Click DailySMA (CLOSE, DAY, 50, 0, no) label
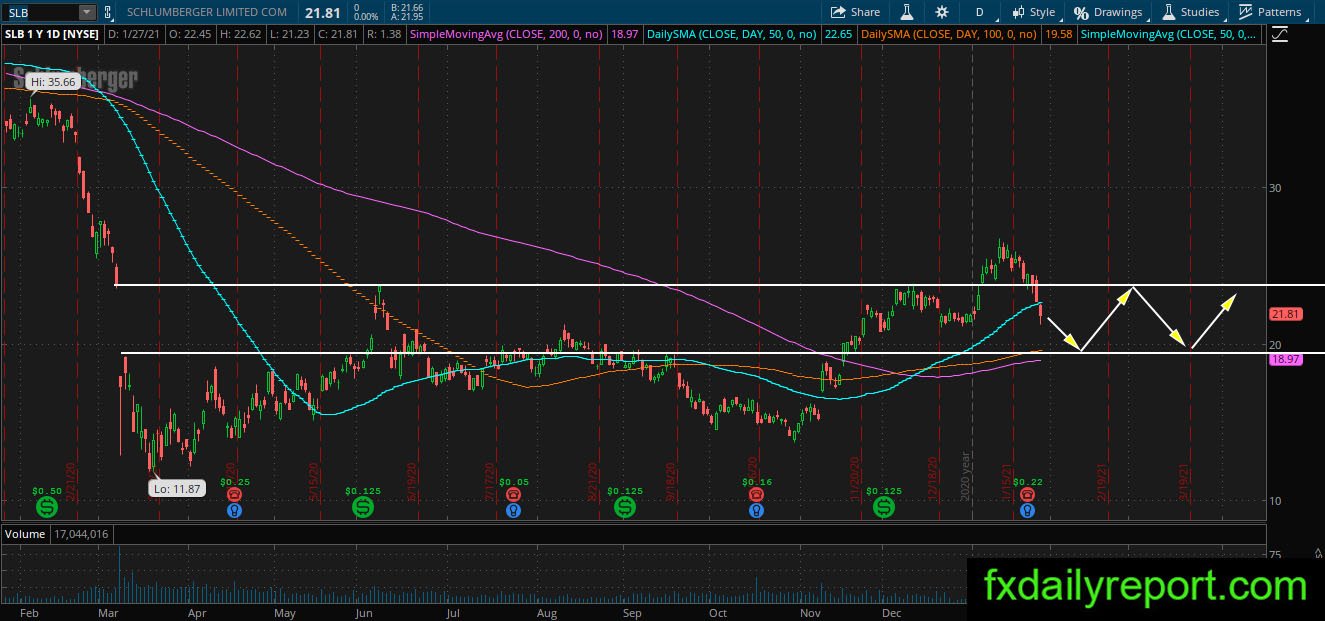Viewport: 1325px width, 621px height. (731, 35)
